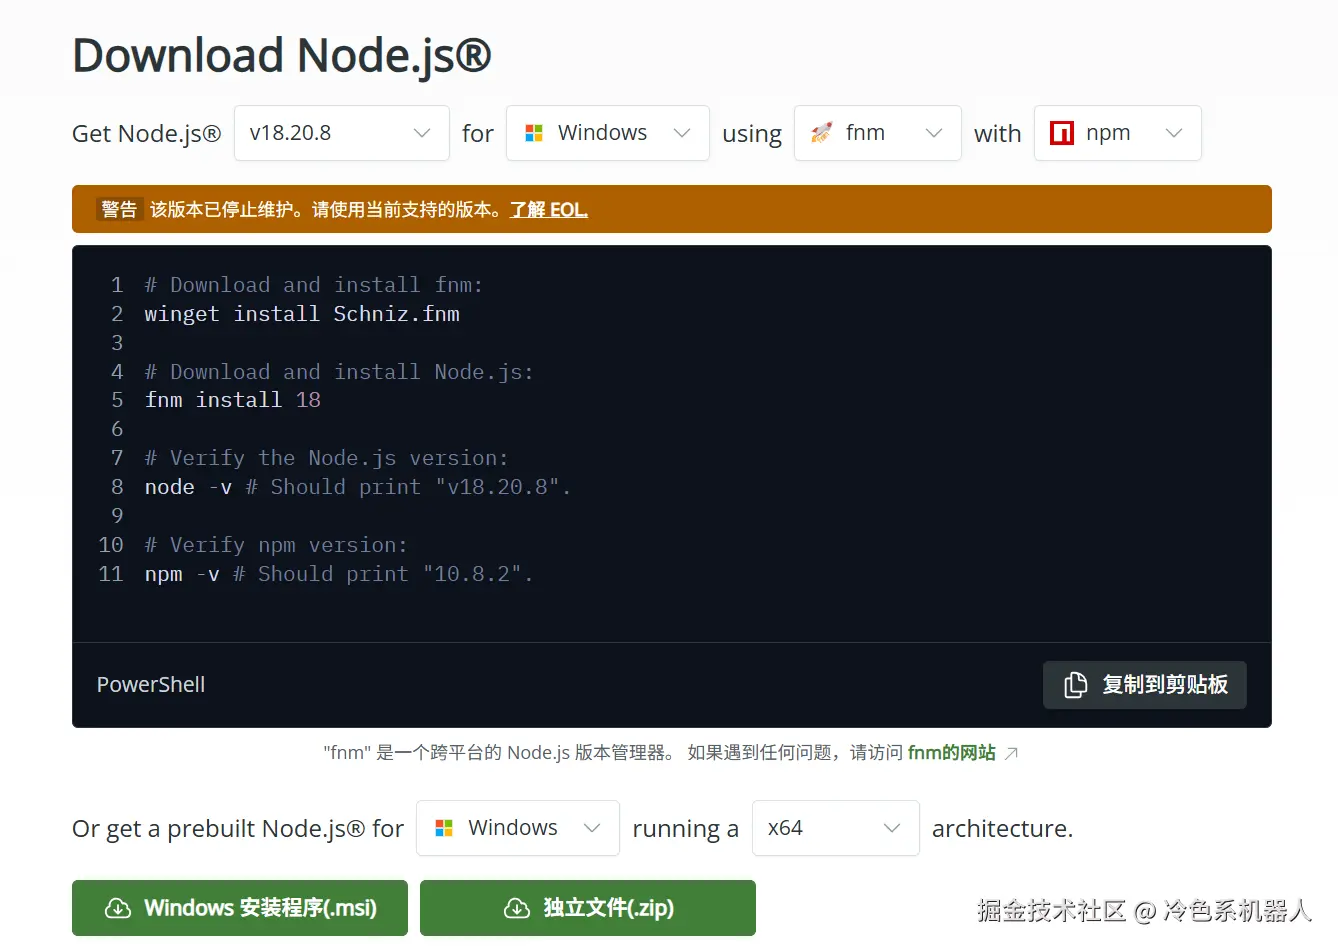Click the external link arrow after fnm的网站
Screen dimensions: 1338x950
[1011, 753]
